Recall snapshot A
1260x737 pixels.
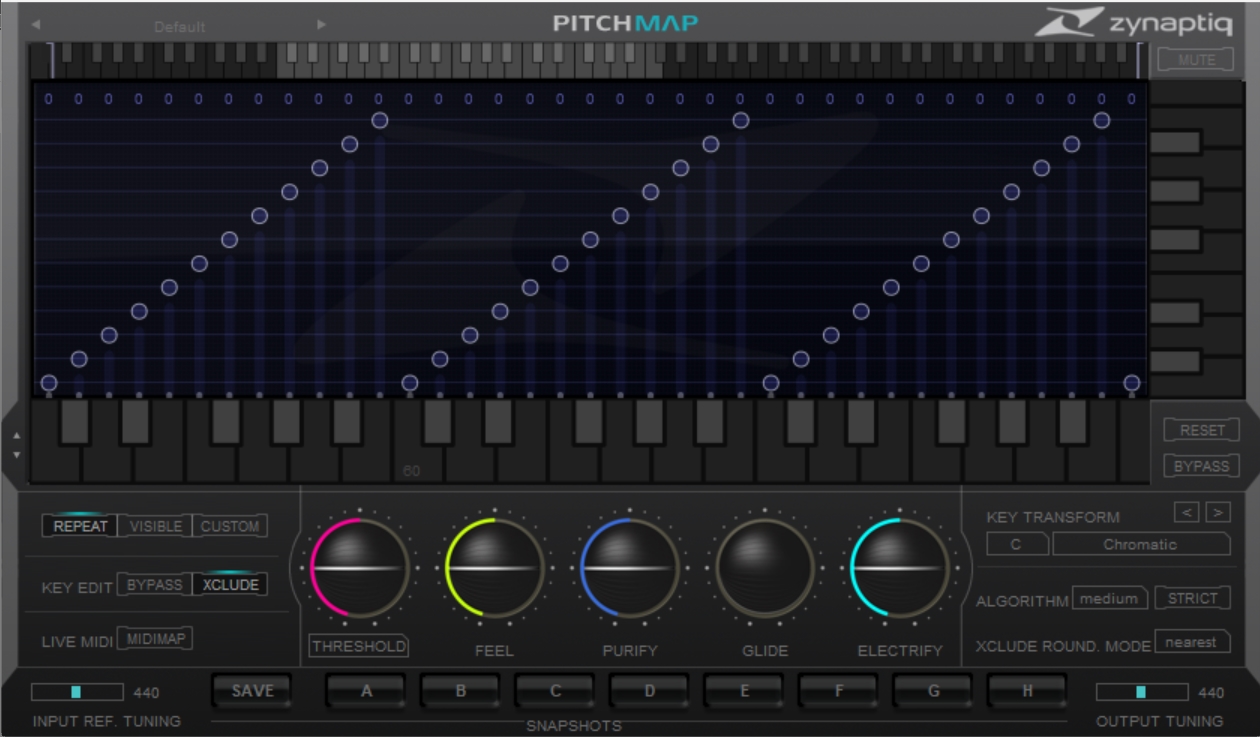tap(366, 691)
